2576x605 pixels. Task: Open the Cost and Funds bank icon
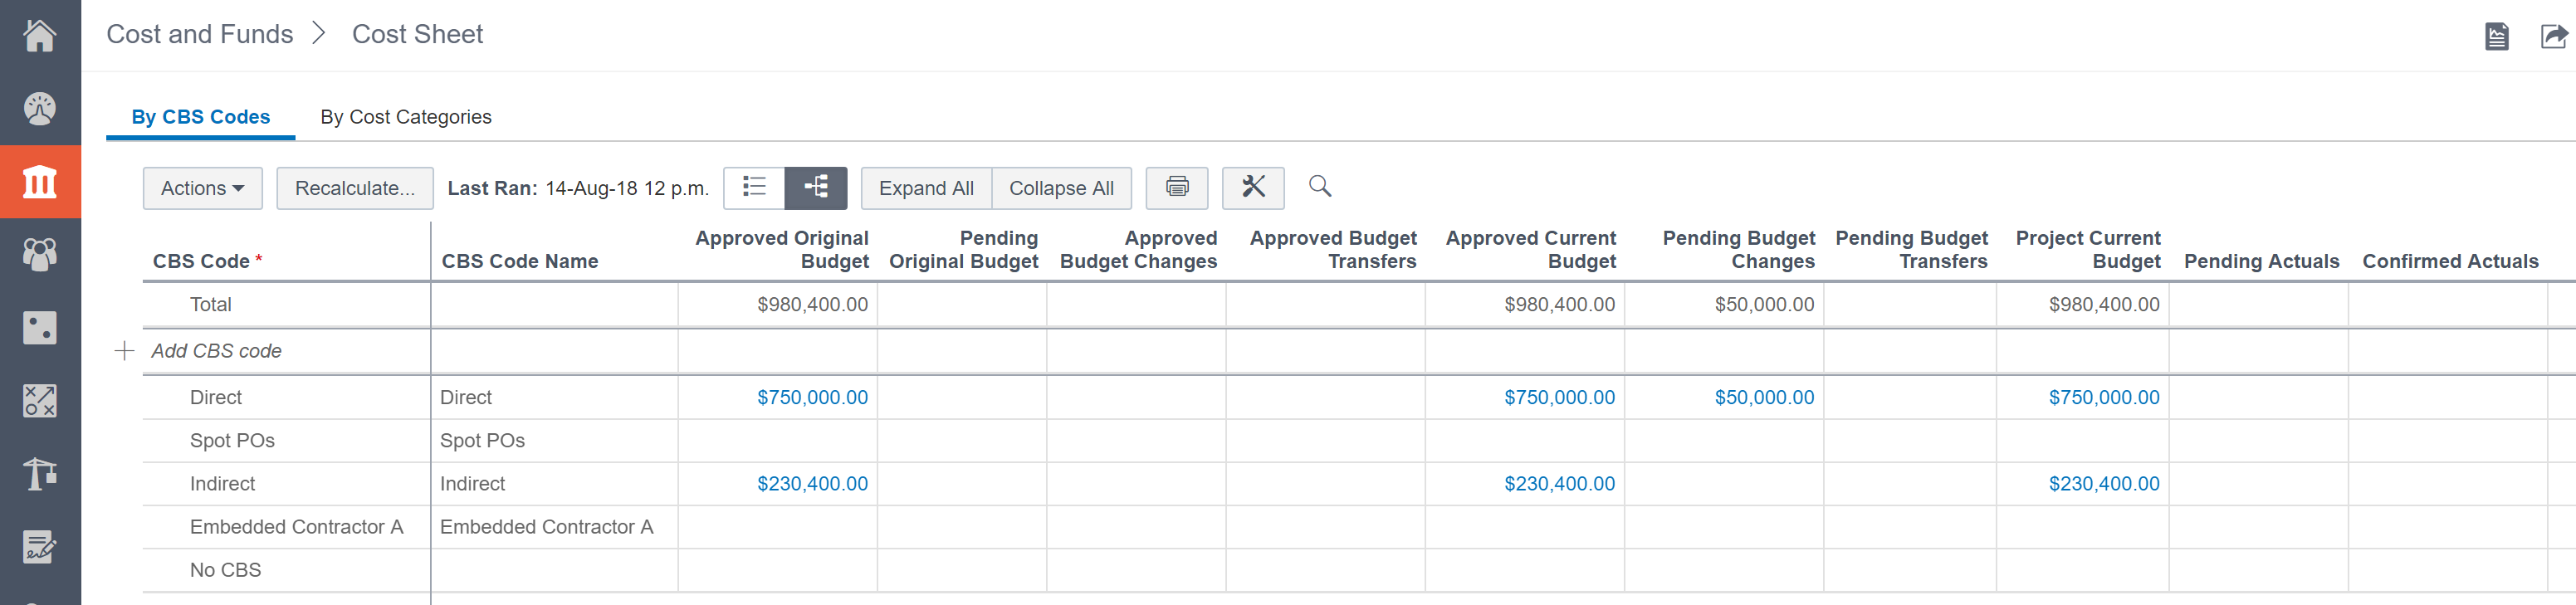click(x=40, y=182)
